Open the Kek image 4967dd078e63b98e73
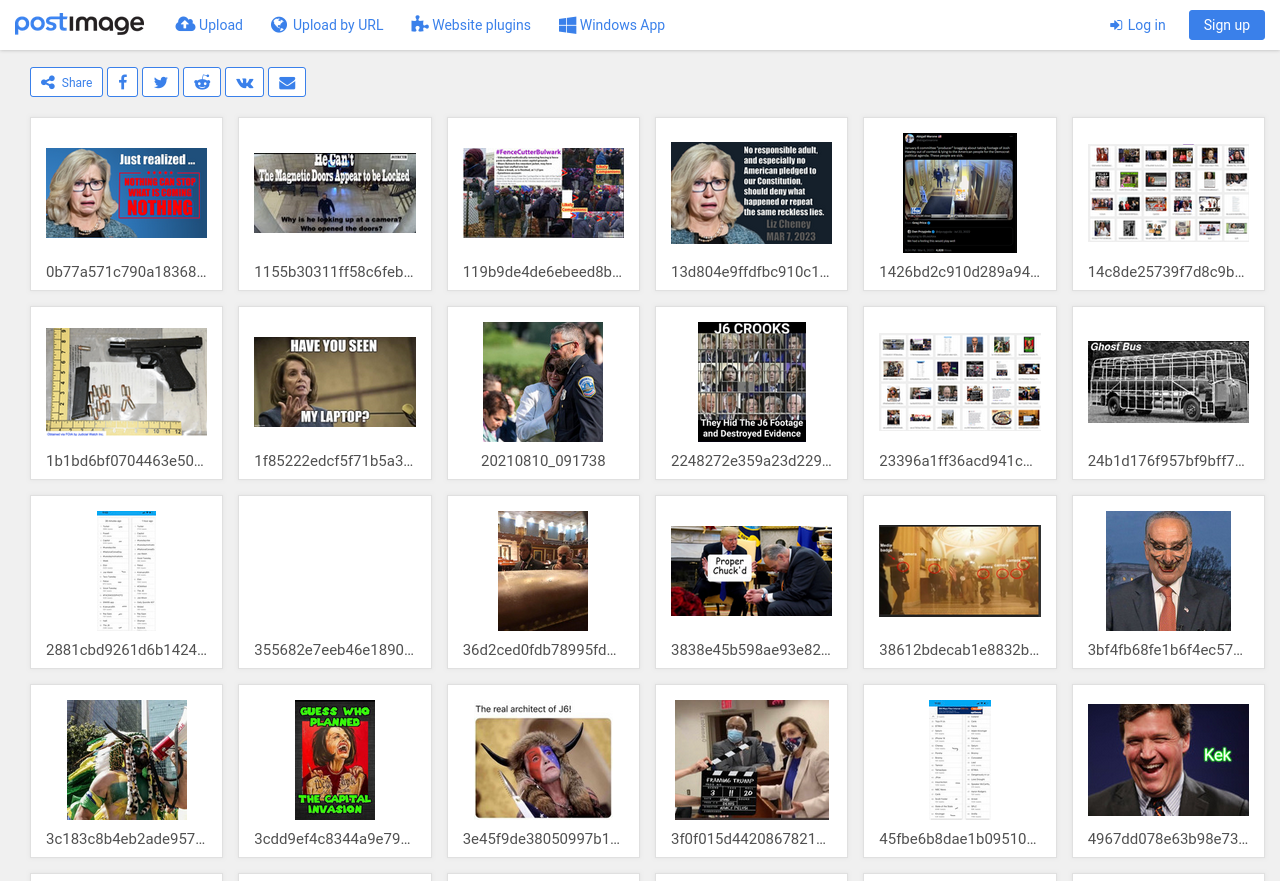The image size is (1280, 881). click(x=1168, y=760)
